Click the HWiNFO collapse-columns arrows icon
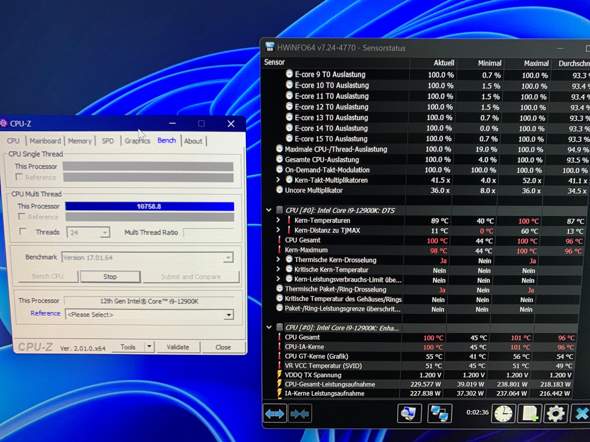Viewport: 590px width, 442px height. click(300, 414)
